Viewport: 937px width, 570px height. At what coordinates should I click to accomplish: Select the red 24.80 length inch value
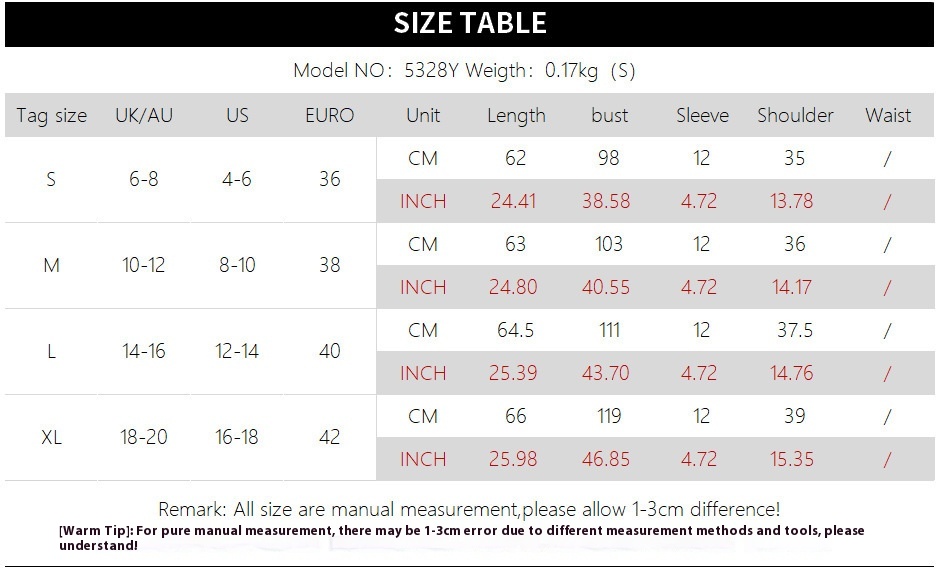click(x=513, y=287)
